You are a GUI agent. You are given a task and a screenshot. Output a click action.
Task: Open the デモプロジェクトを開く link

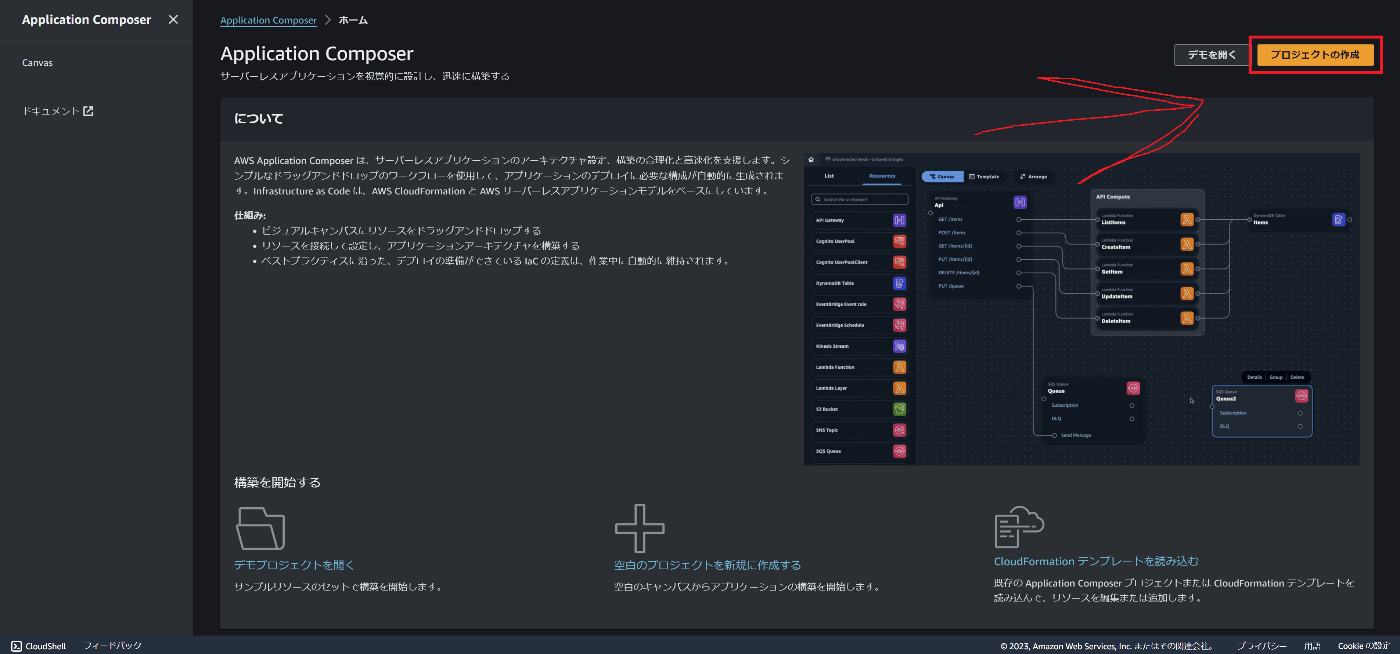point(294,565)
